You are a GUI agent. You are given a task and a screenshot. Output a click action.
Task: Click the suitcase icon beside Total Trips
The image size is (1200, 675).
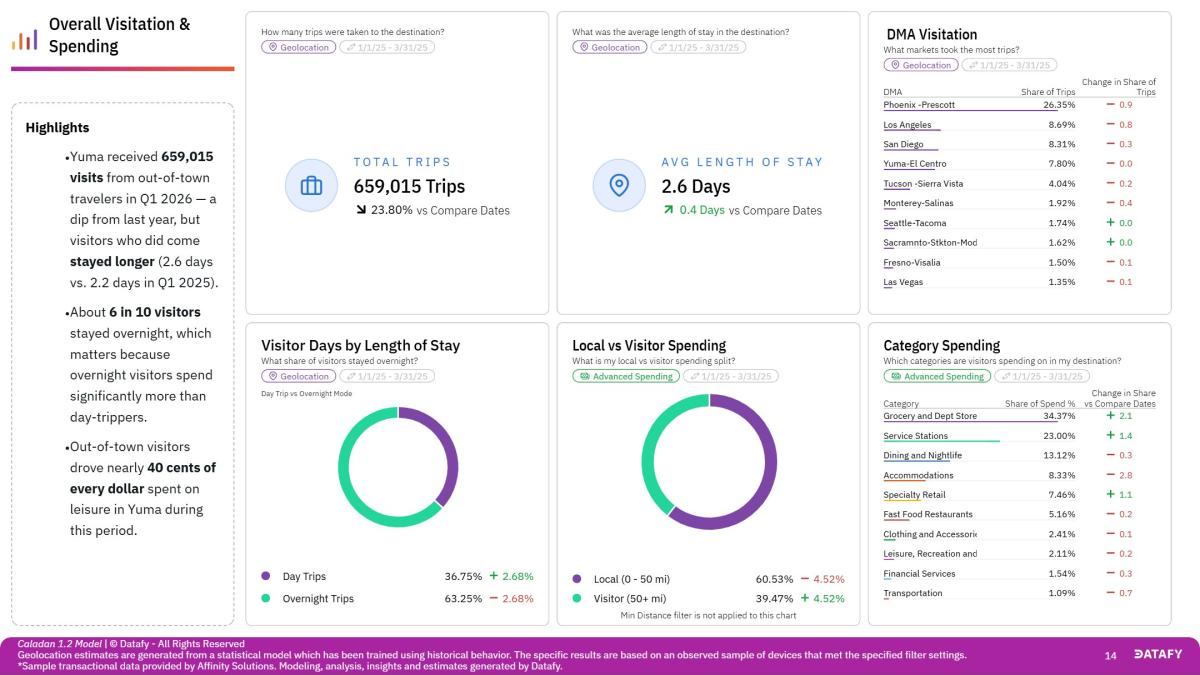click(x=311, y=186)
